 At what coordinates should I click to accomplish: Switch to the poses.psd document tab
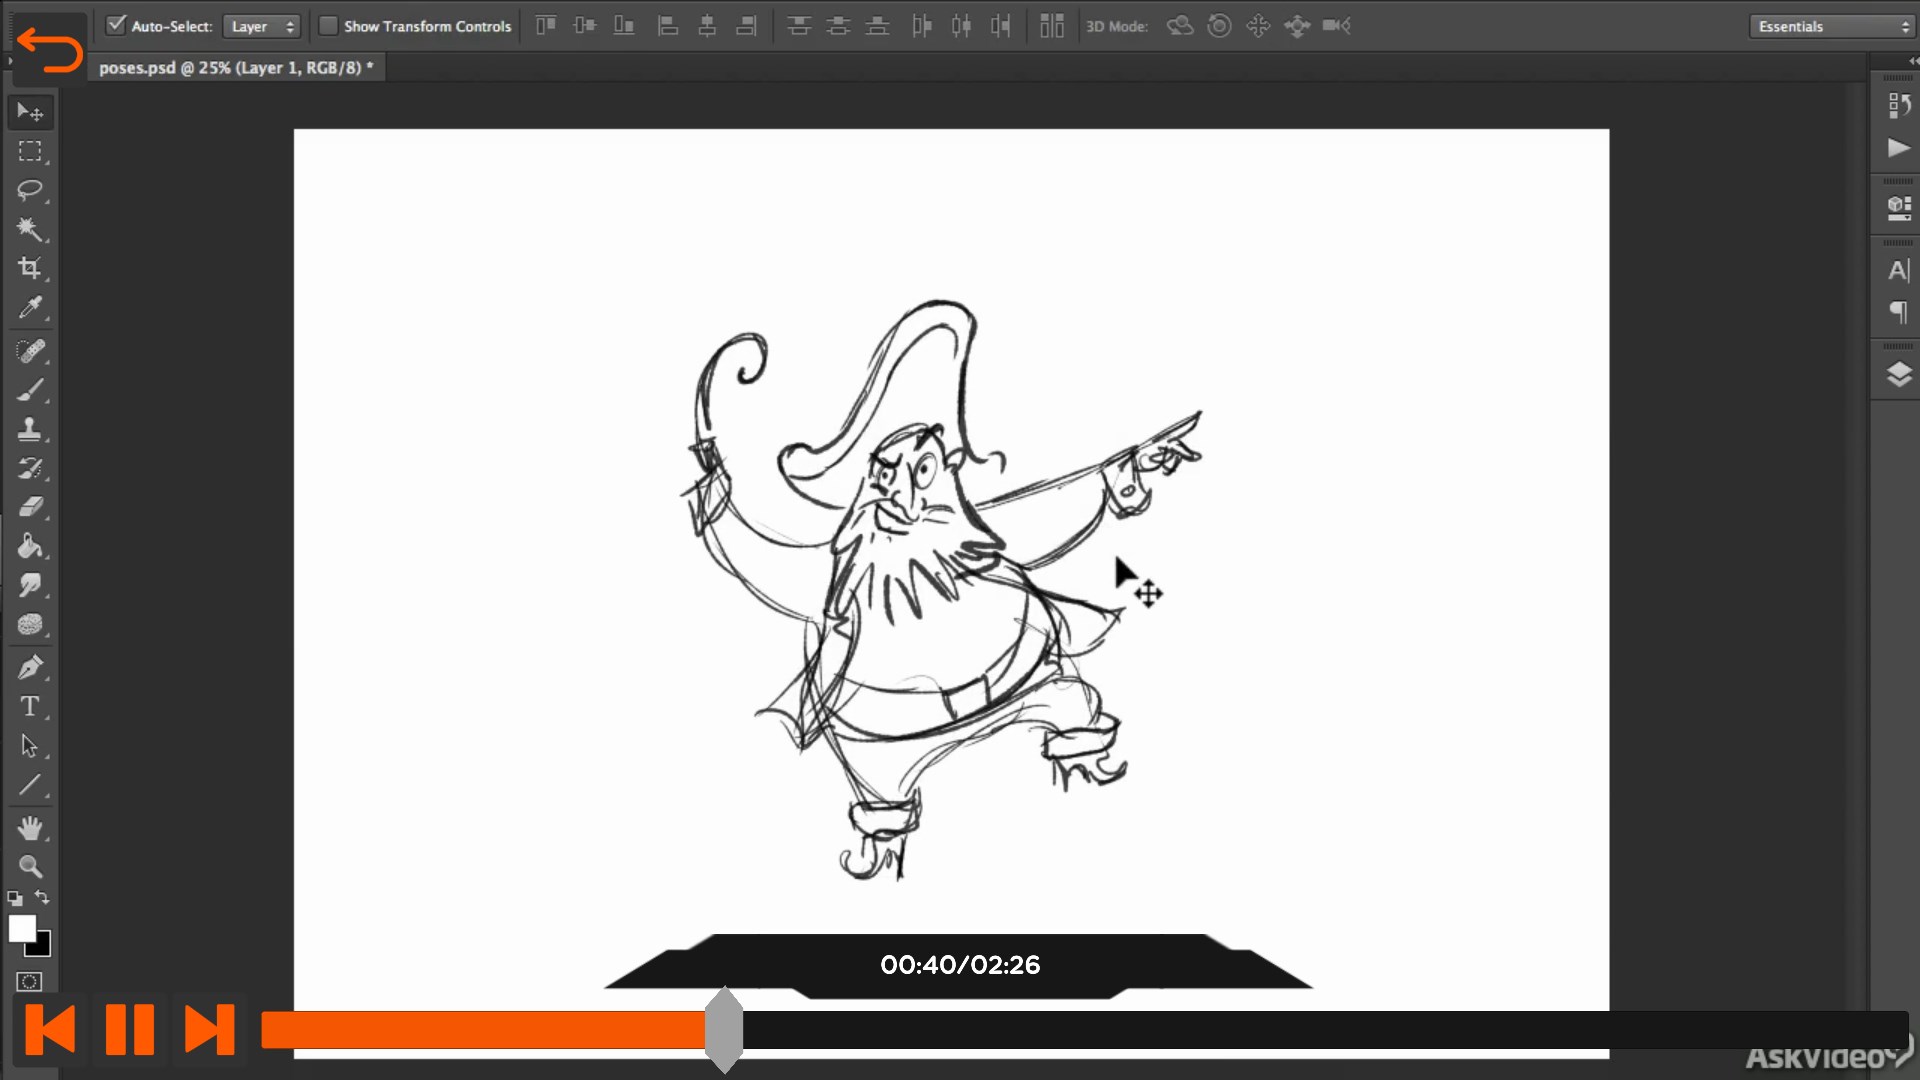[236, 68]
